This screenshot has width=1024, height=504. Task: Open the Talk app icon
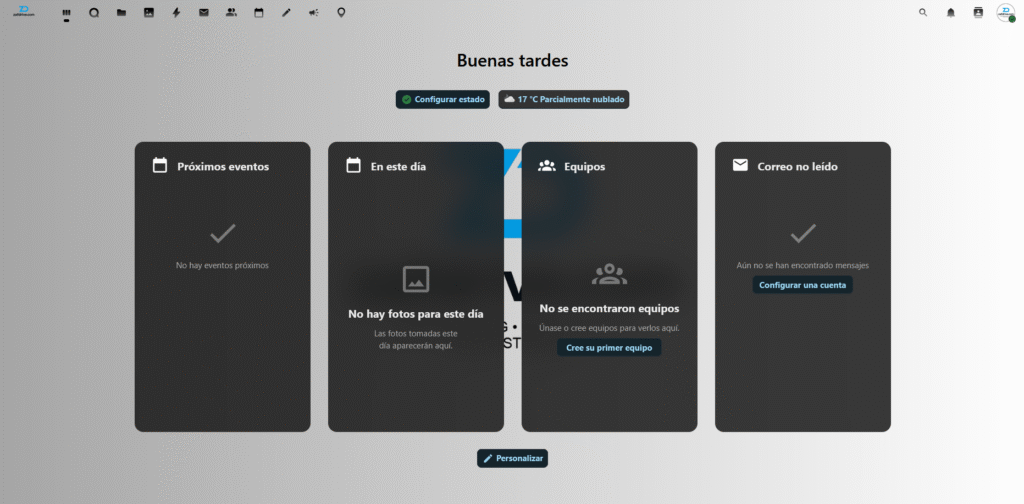tap(94, 13)
